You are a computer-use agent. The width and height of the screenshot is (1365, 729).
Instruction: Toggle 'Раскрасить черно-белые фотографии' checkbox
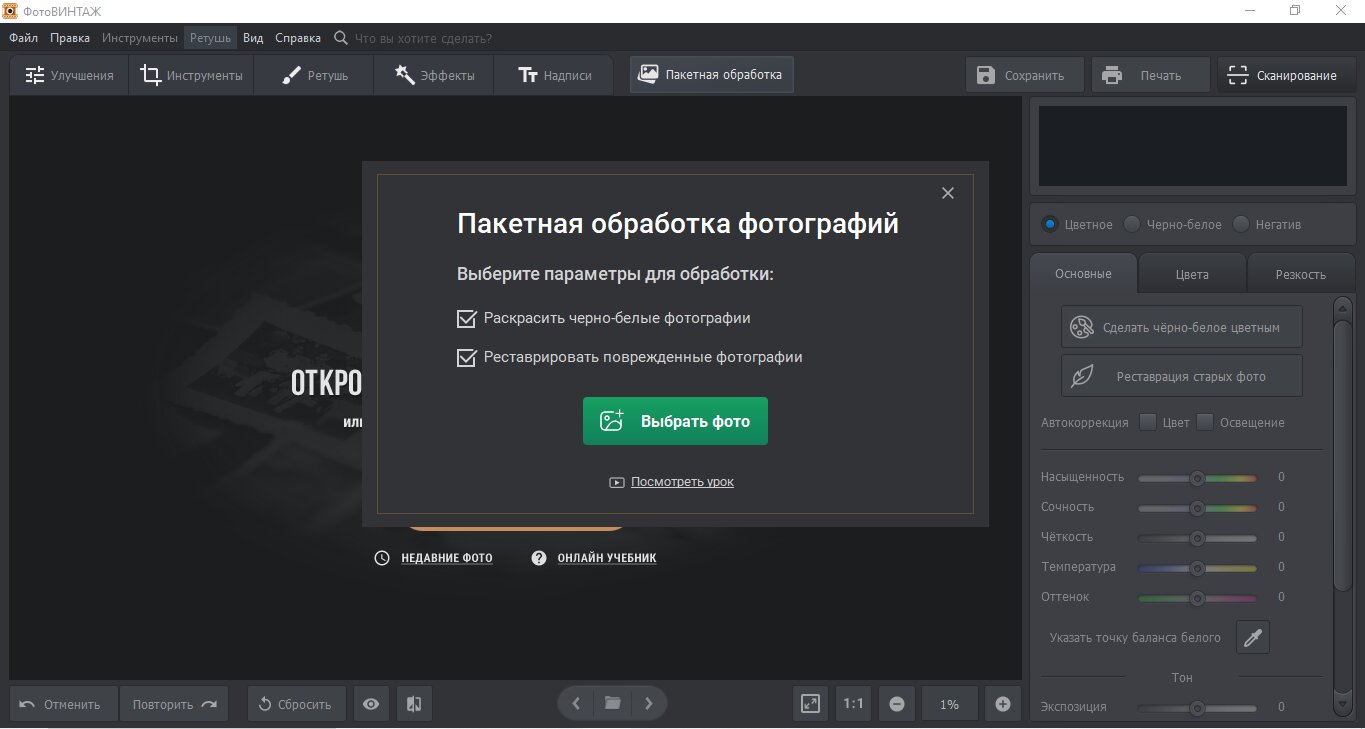pos(466,319)
